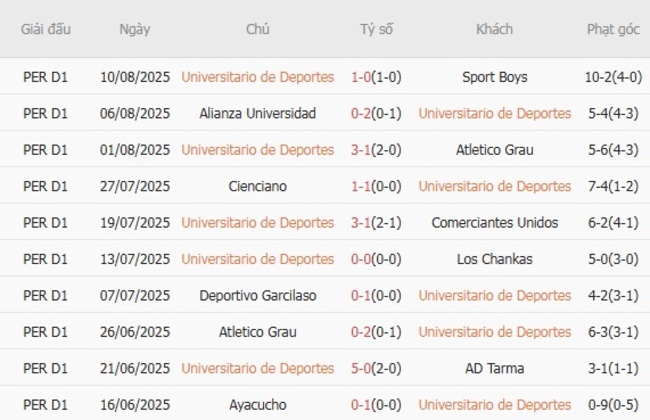Image resolution: width=650 pixels, height=420 pixels.
Task: Open the 1-1(0-0) Cienciano match score
Action: point(377,186)
